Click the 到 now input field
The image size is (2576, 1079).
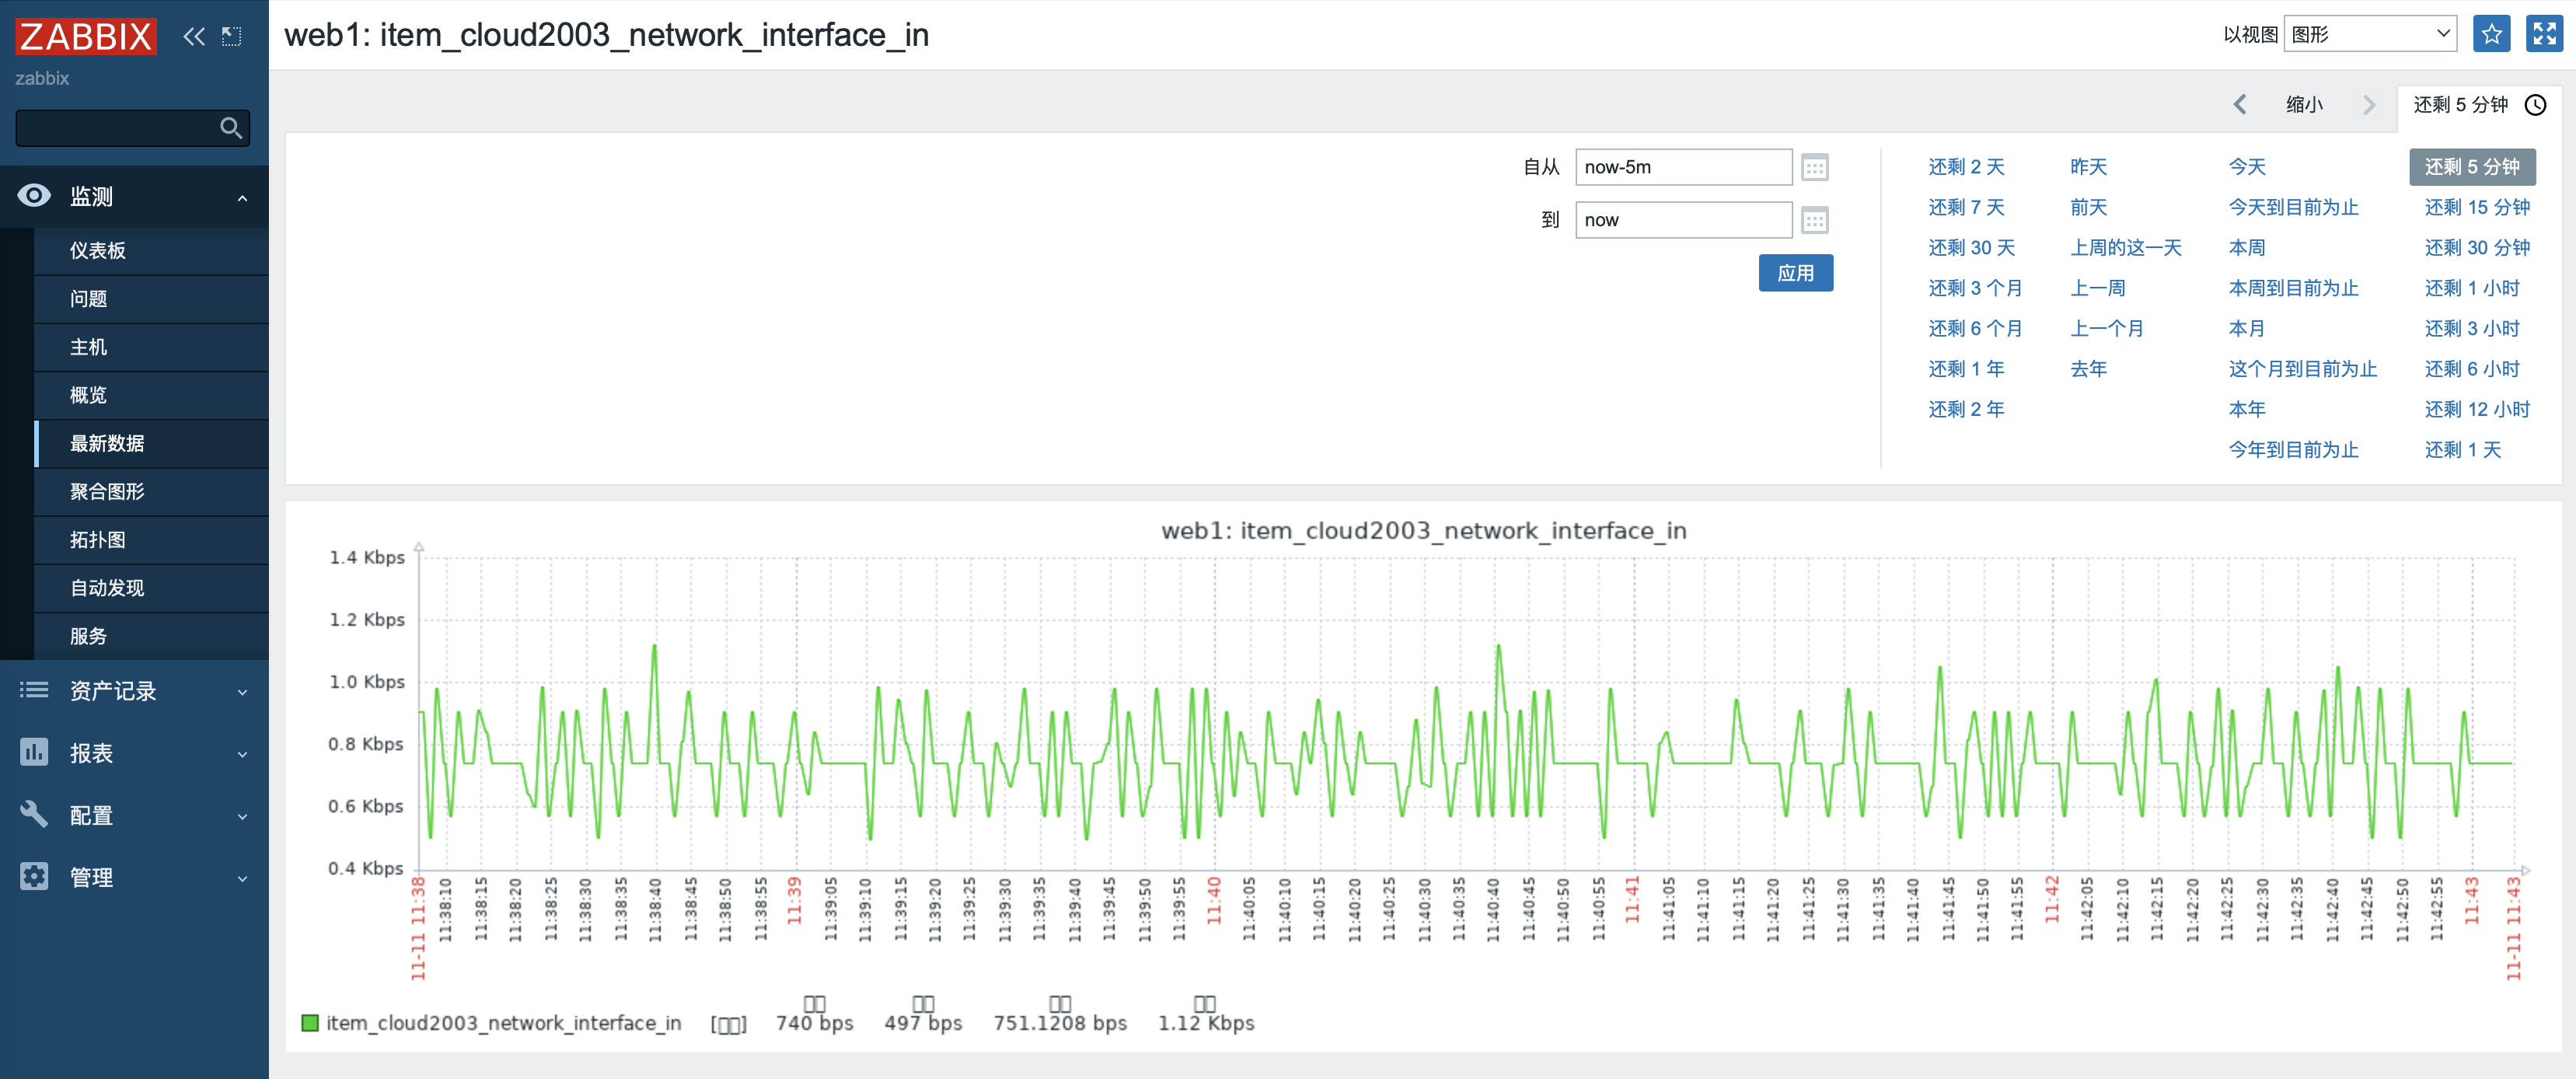1683,220
